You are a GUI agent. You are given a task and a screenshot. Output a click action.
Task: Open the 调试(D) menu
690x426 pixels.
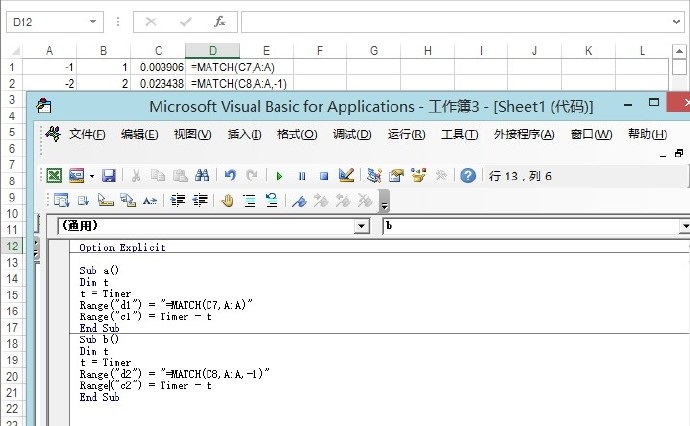352,134
